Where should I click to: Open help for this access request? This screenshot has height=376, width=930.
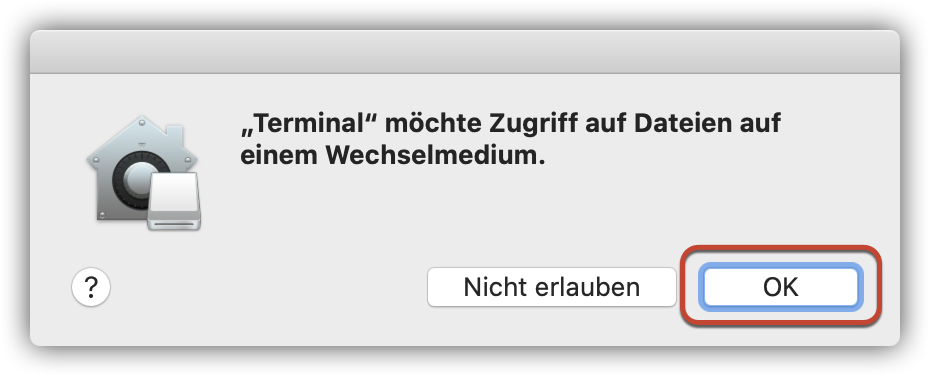coord(91,287)
